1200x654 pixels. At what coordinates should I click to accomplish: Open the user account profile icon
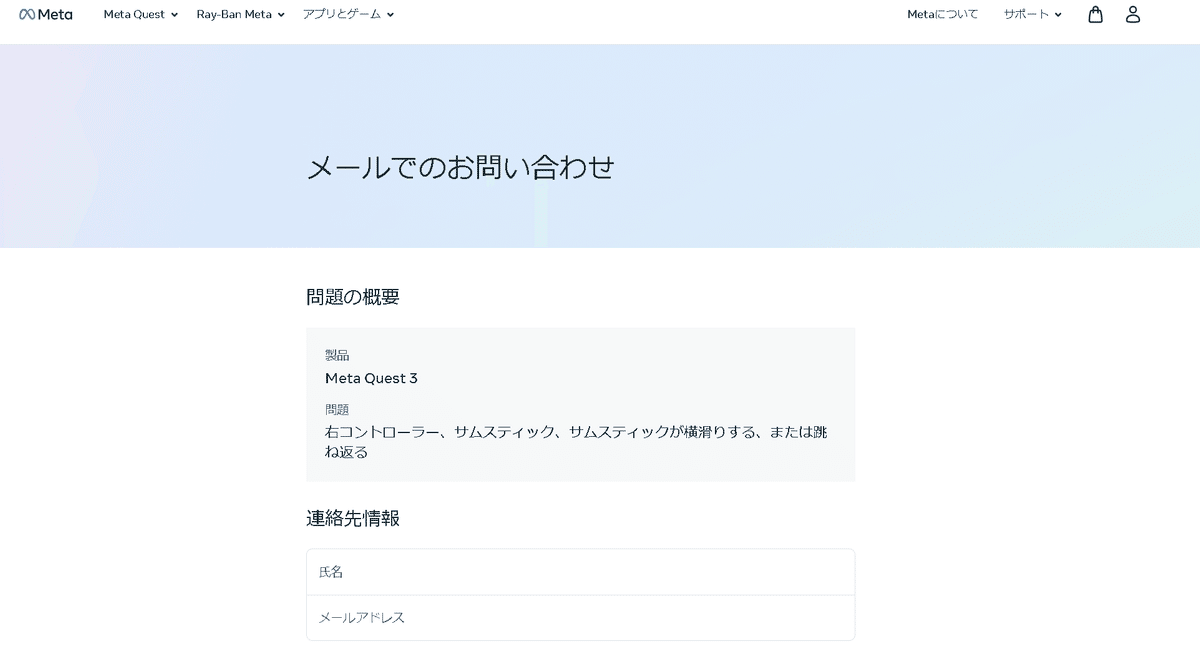(x=1133, y=14)
